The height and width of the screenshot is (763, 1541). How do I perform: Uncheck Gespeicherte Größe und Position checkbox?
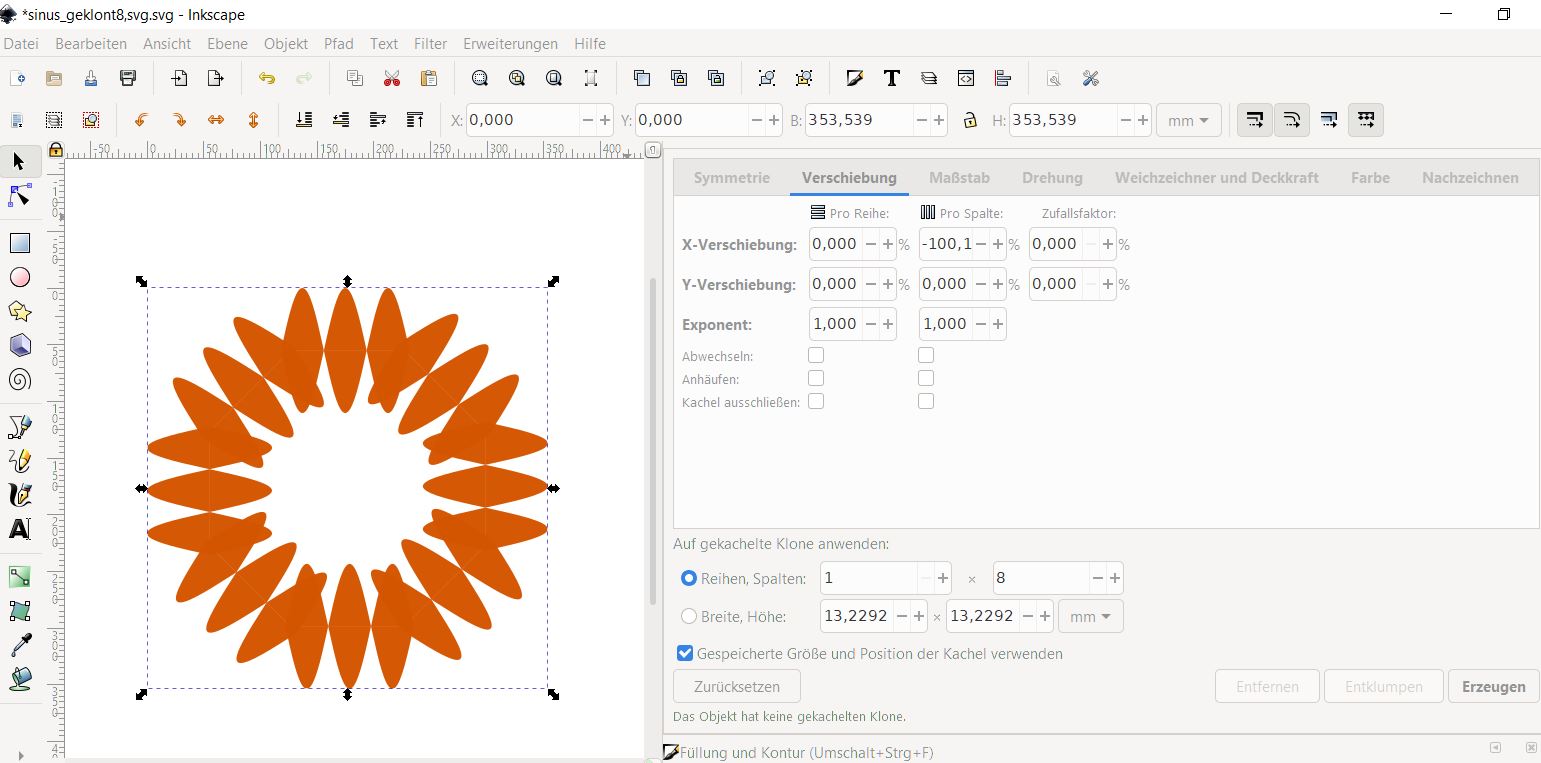pos(685,654)
